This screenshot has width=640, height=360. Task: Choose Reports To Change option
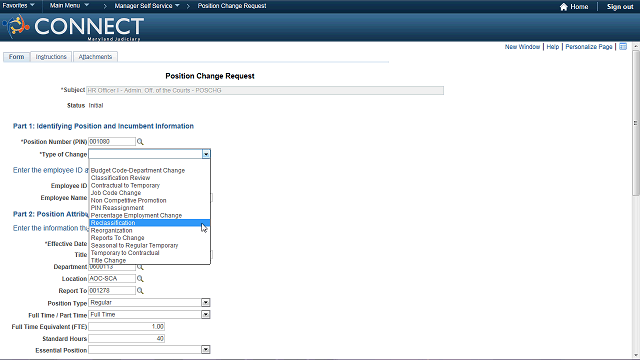pos(149,238)
